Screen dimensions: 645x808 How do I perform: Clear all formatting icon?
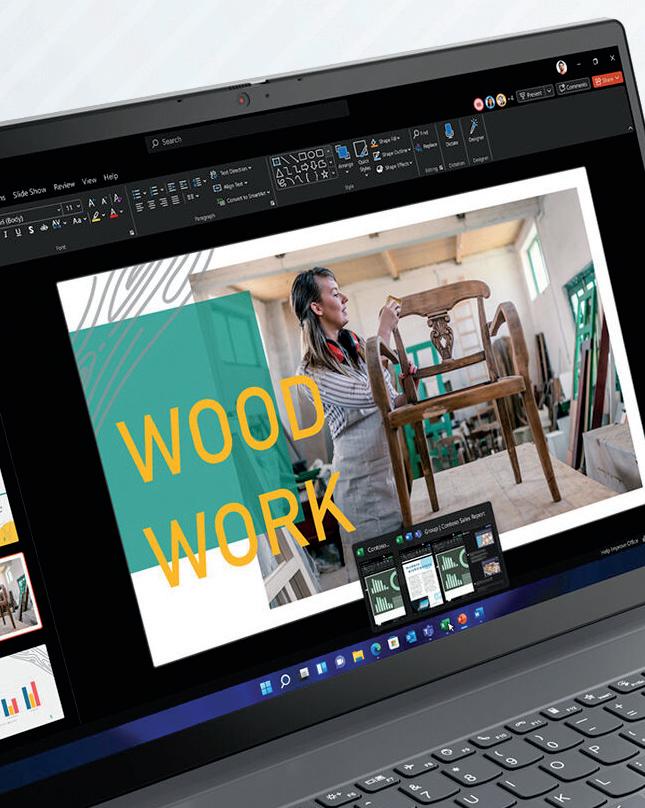coord(117,198)
